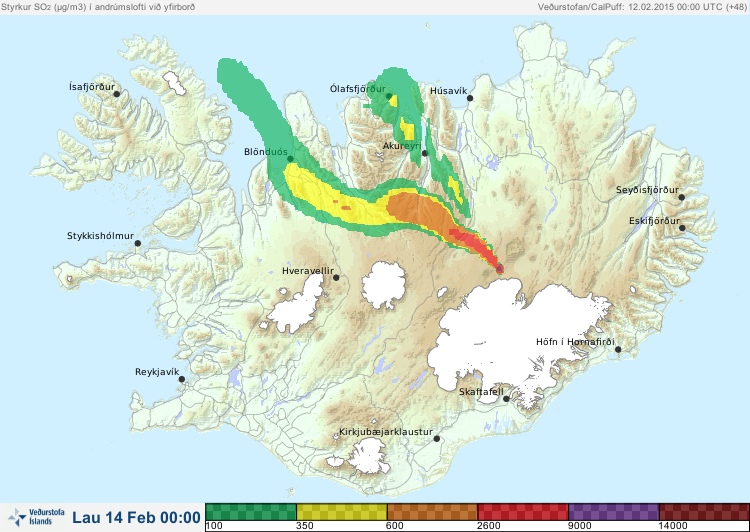Click the legend value 2600
Viewport: 750px width, 532px height.
click(x=488, y=526)
